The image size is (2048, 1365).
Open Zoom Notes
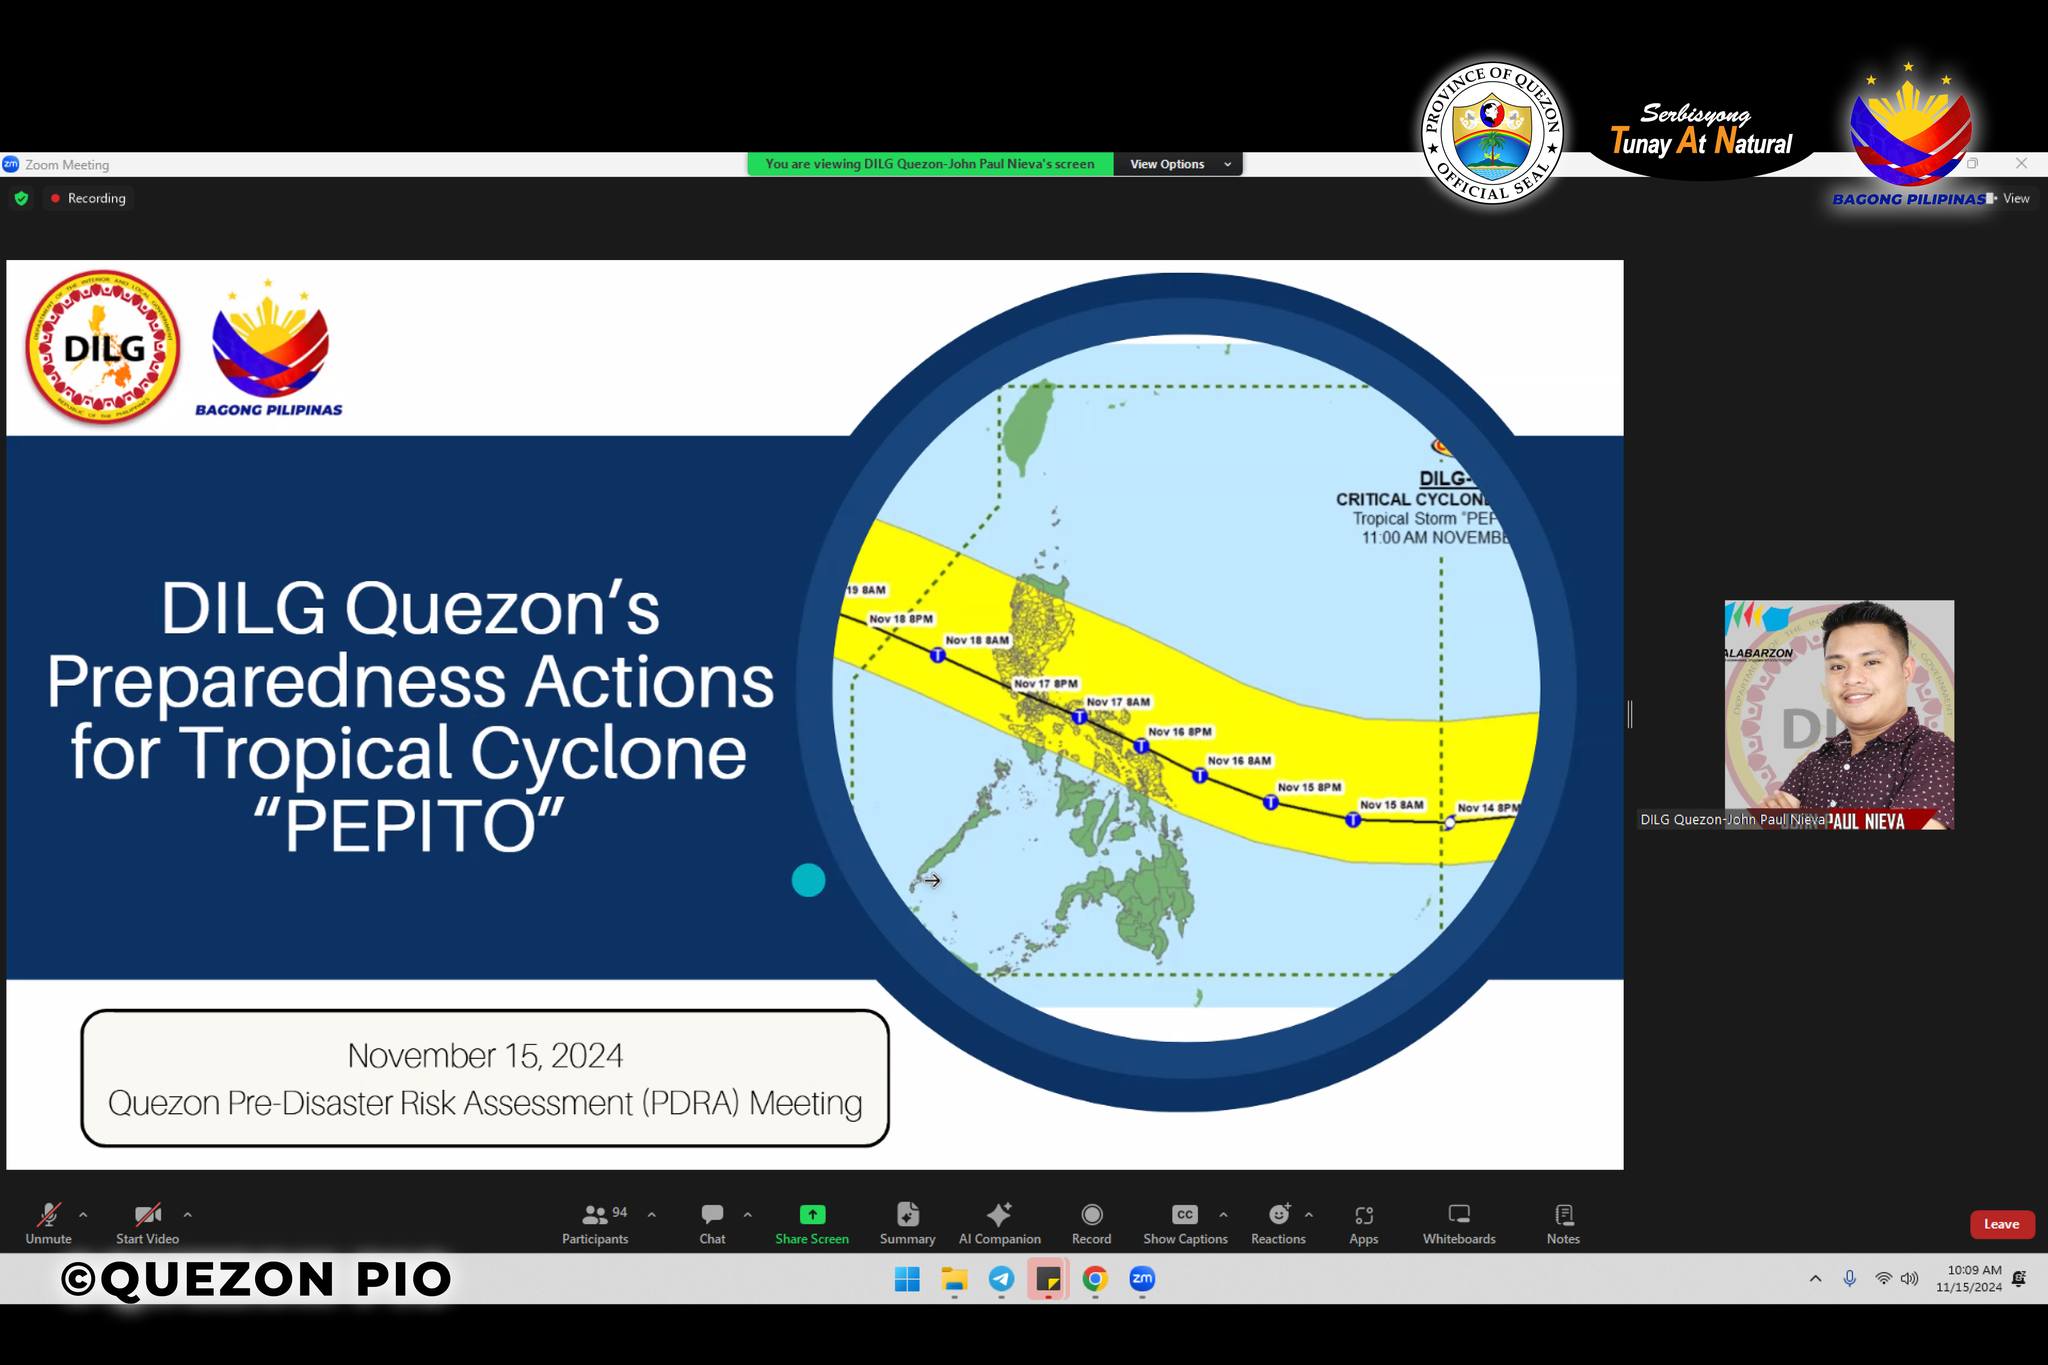point(1563,1223)
